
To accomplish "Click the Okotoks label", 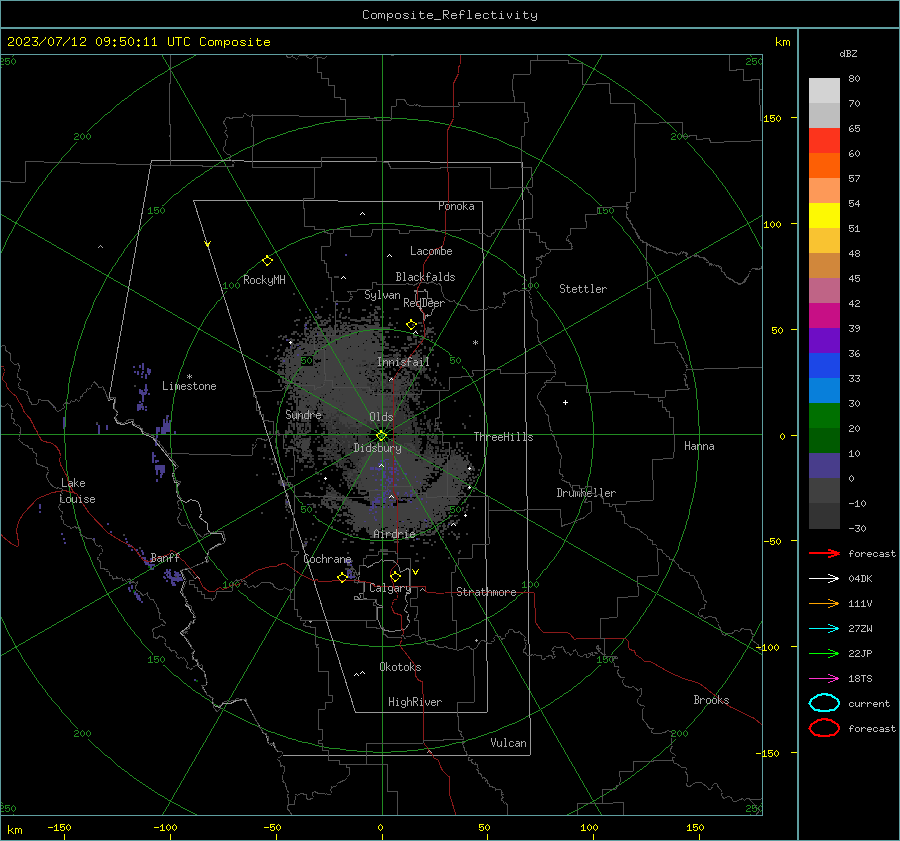I will tap(400, 667).
